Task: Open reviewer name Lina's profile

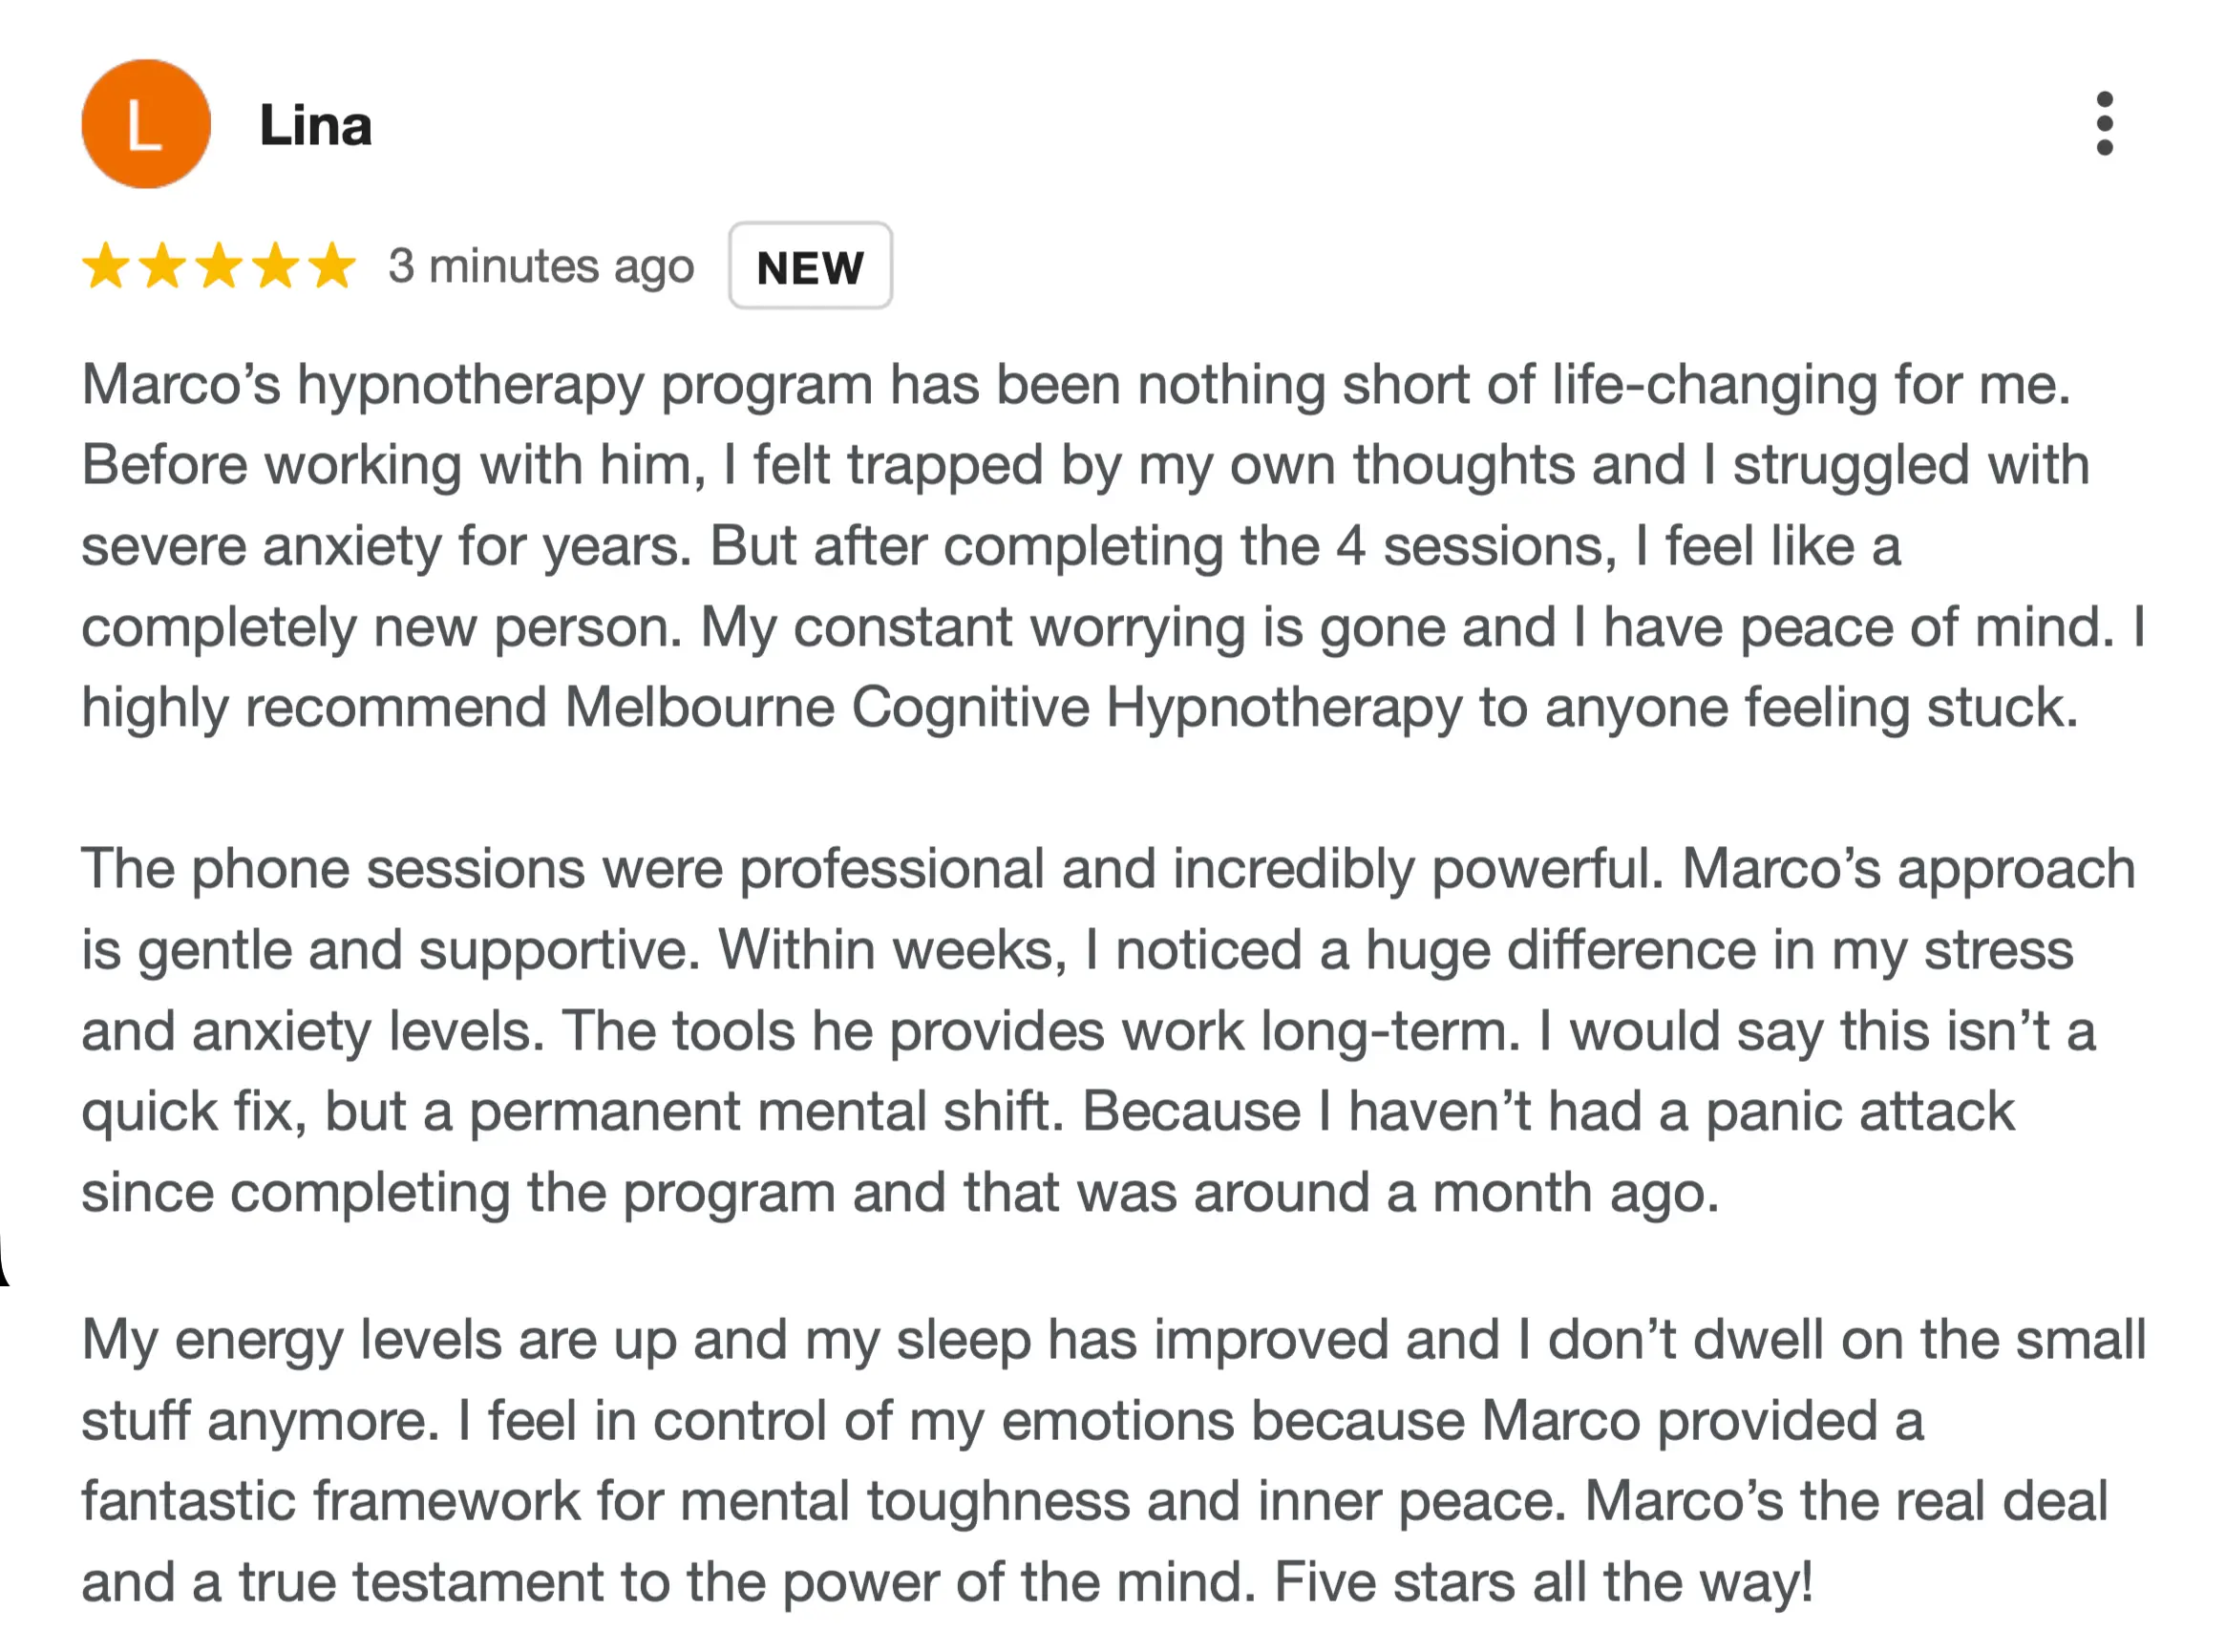Action: 315,126
